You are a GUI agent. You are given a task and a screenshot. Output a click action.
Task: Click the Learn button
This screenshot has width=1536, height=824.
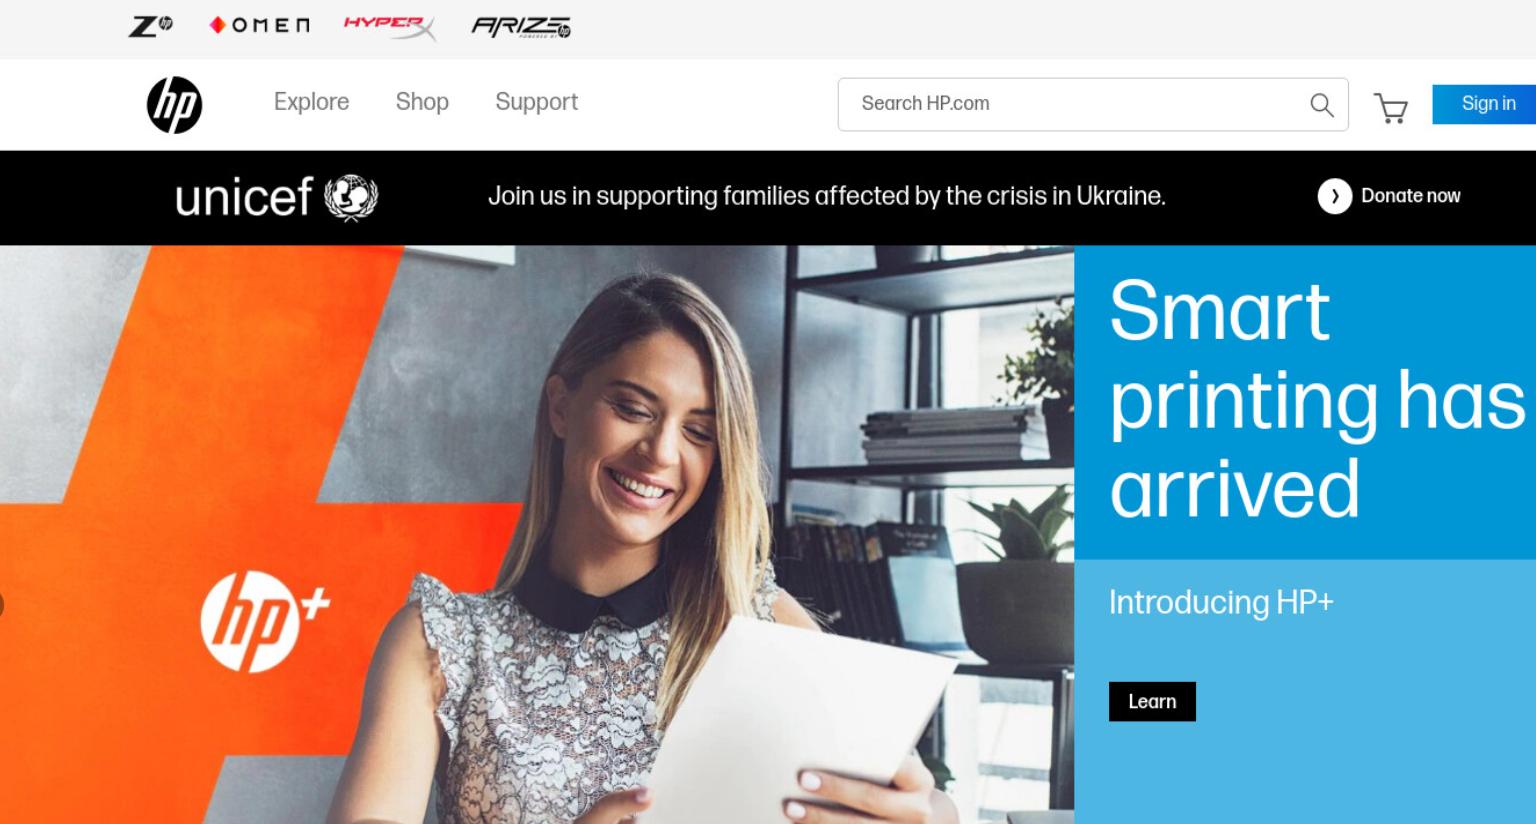(x=1152, y=701)
